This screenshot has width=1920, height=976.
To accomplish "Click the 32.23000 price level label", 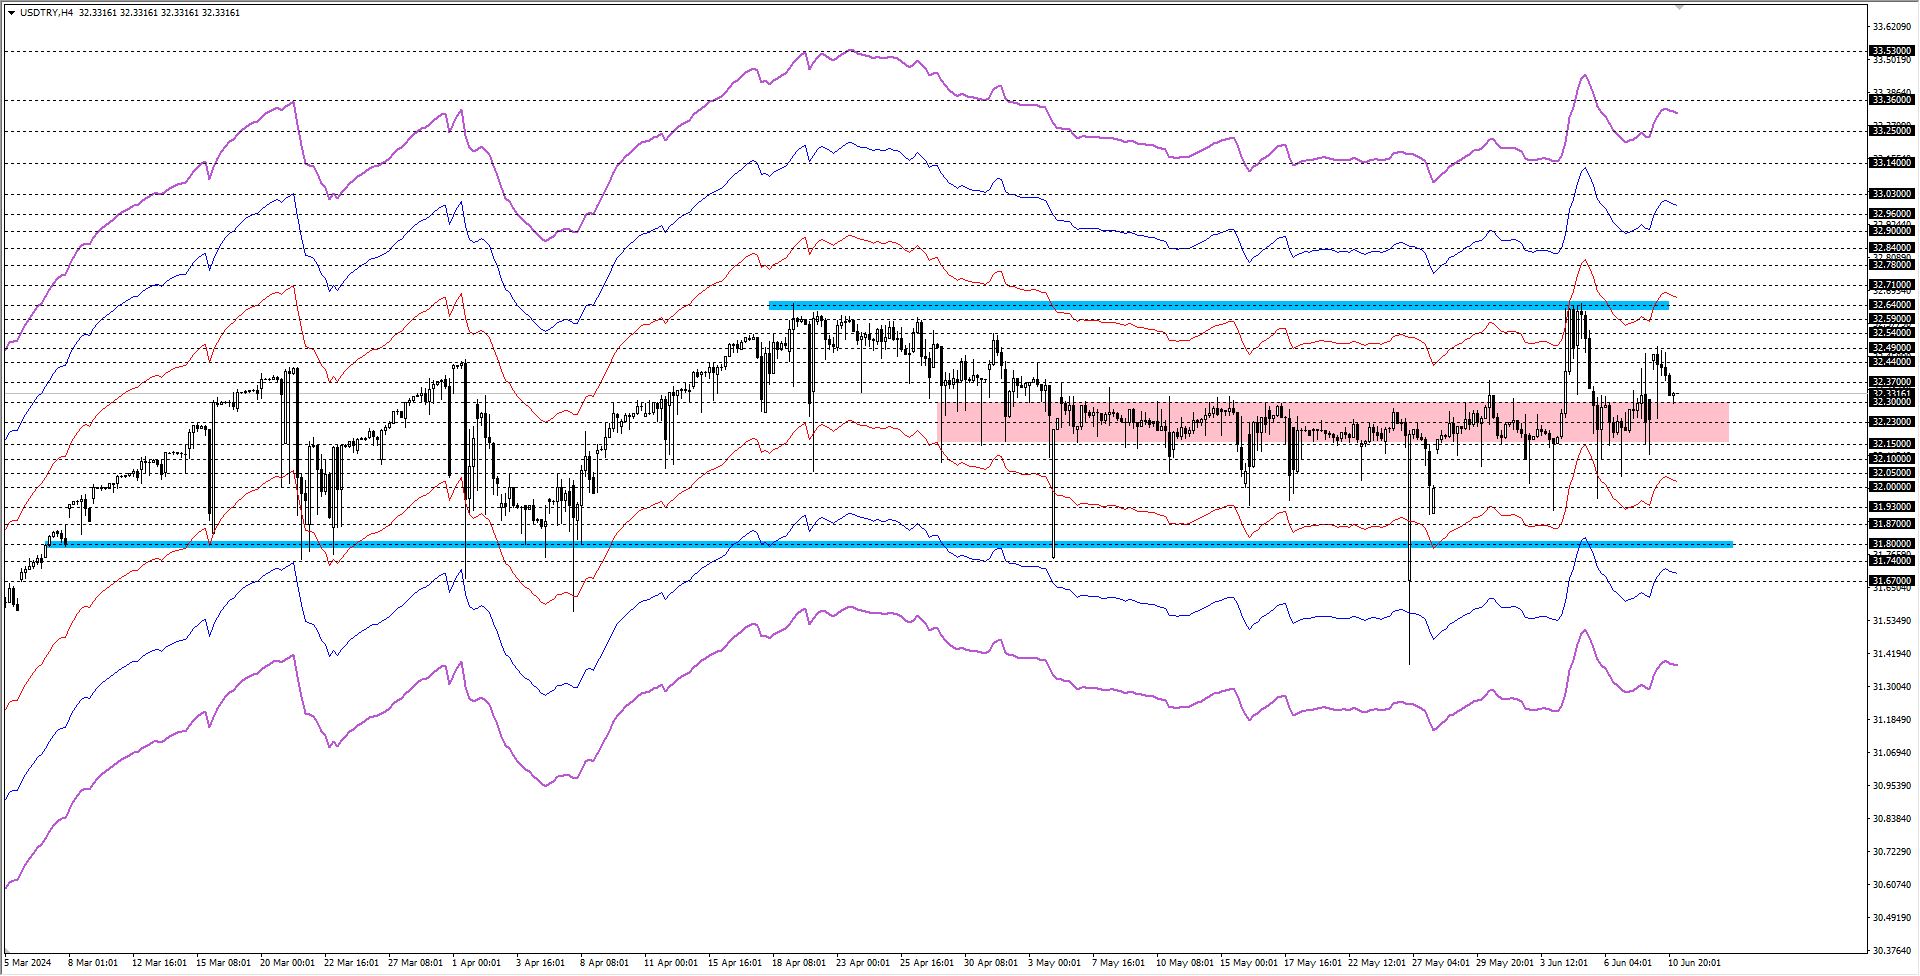I will pyautogui.click(x=1892, y=422).
